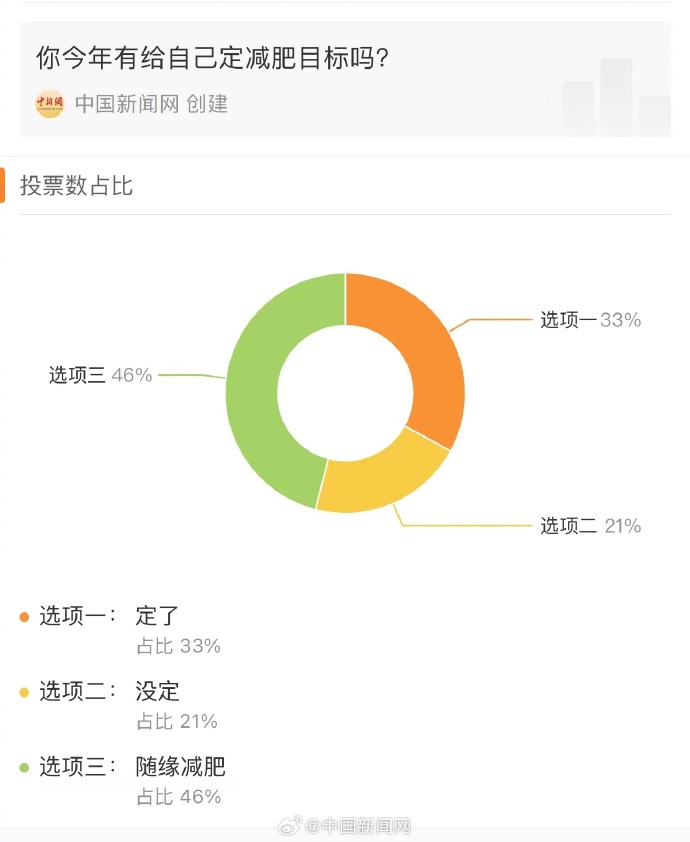
Task: Click the 选项一 33% chart label
Action: pyautogui.click(x=590, y=320)
